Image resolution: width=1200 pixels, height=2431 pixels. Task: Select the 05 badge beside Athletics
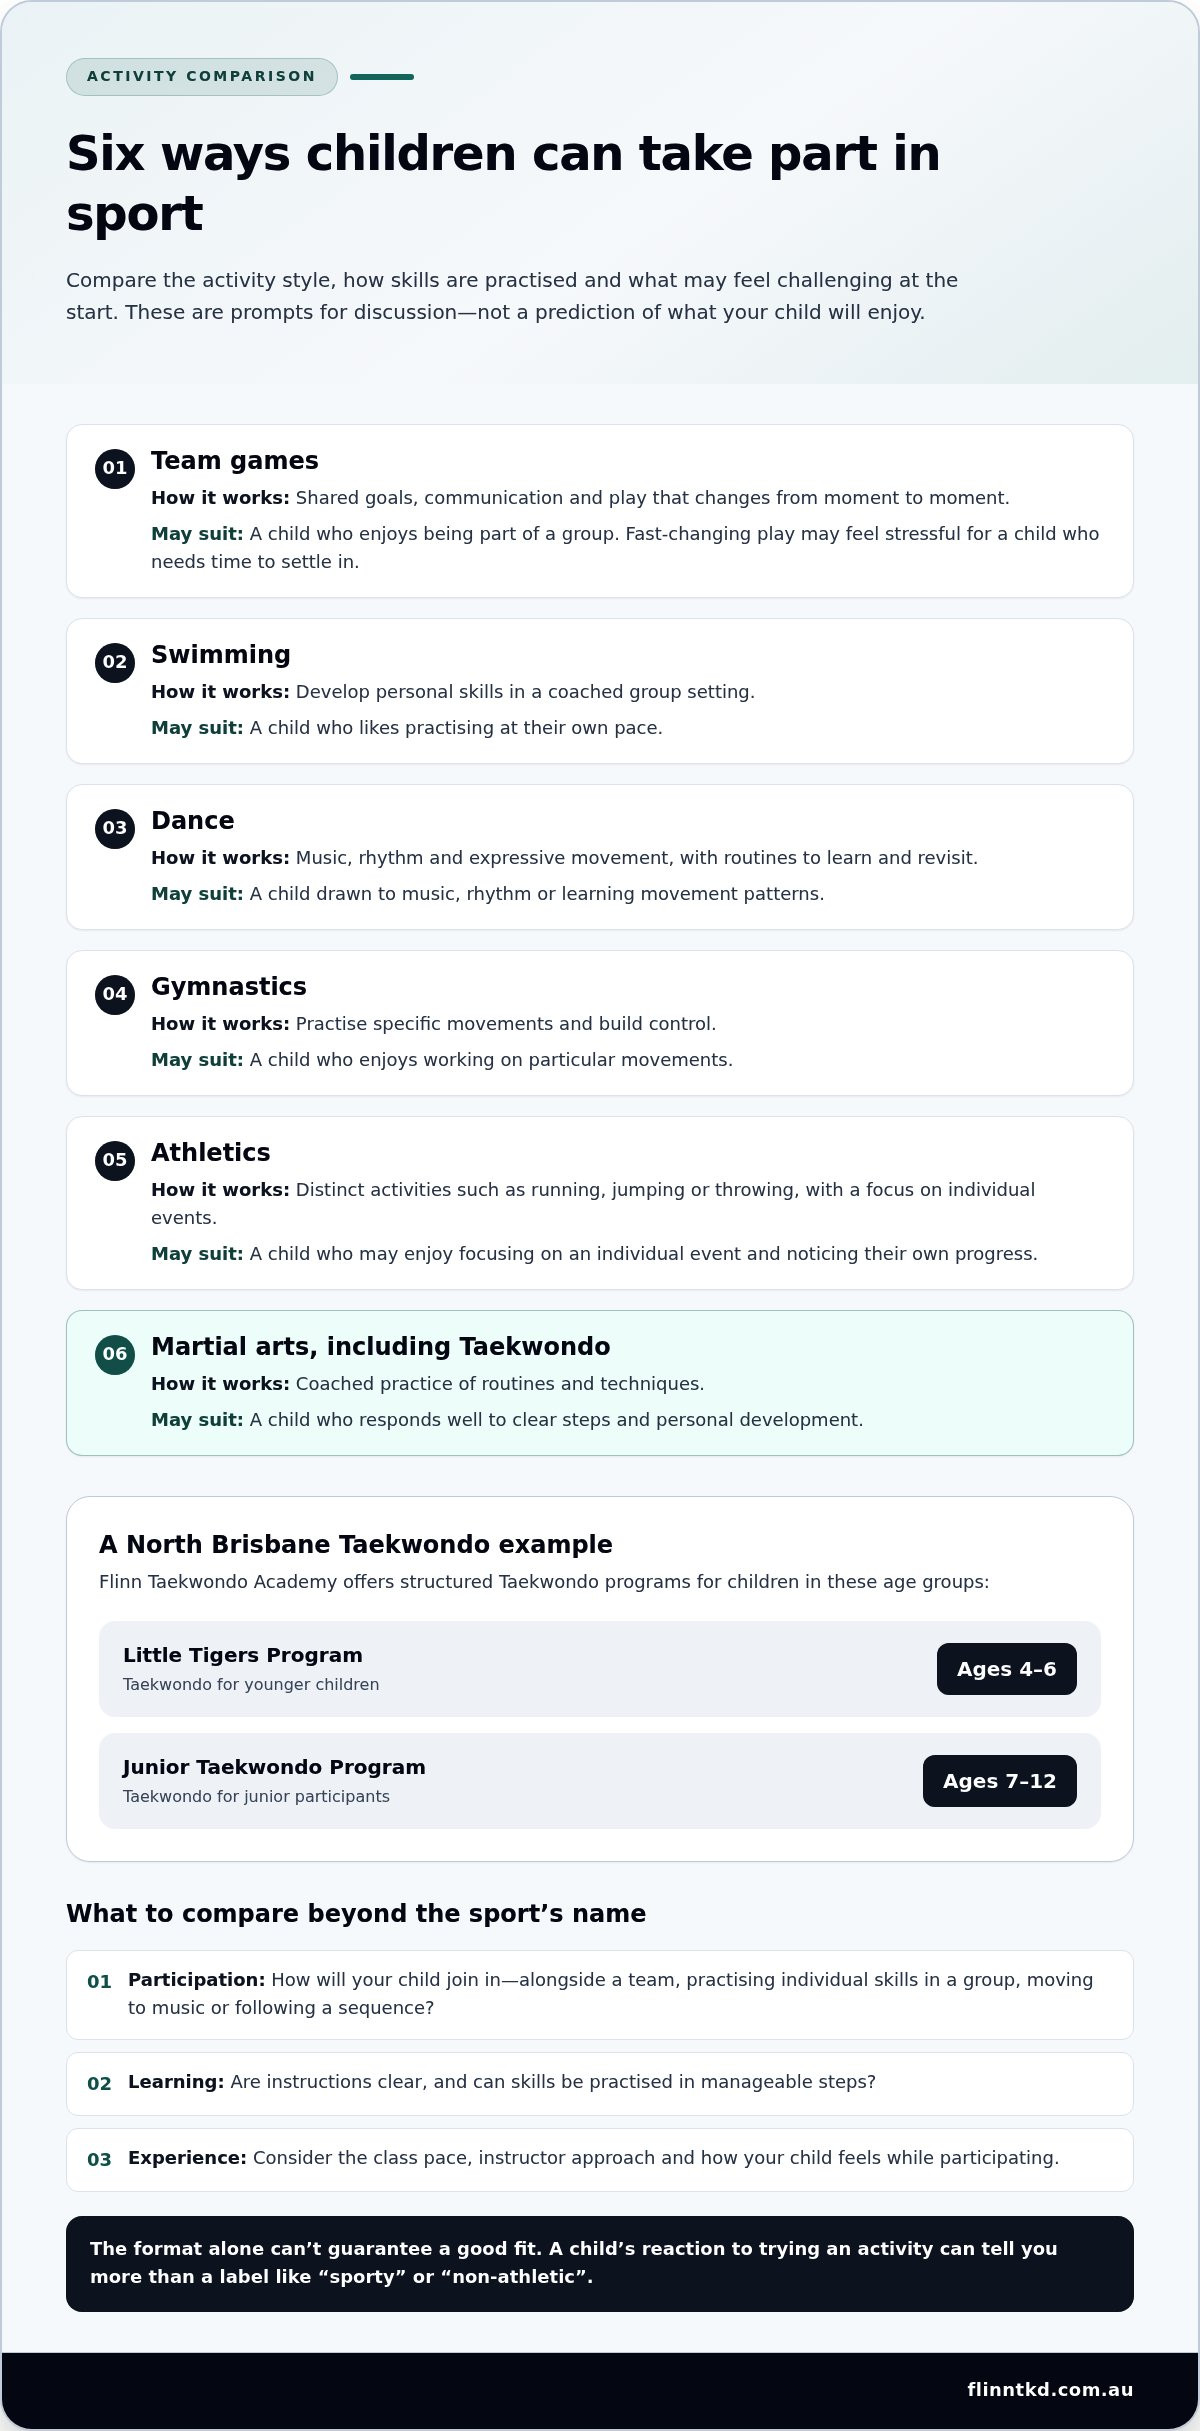[x=115, y=1160]
